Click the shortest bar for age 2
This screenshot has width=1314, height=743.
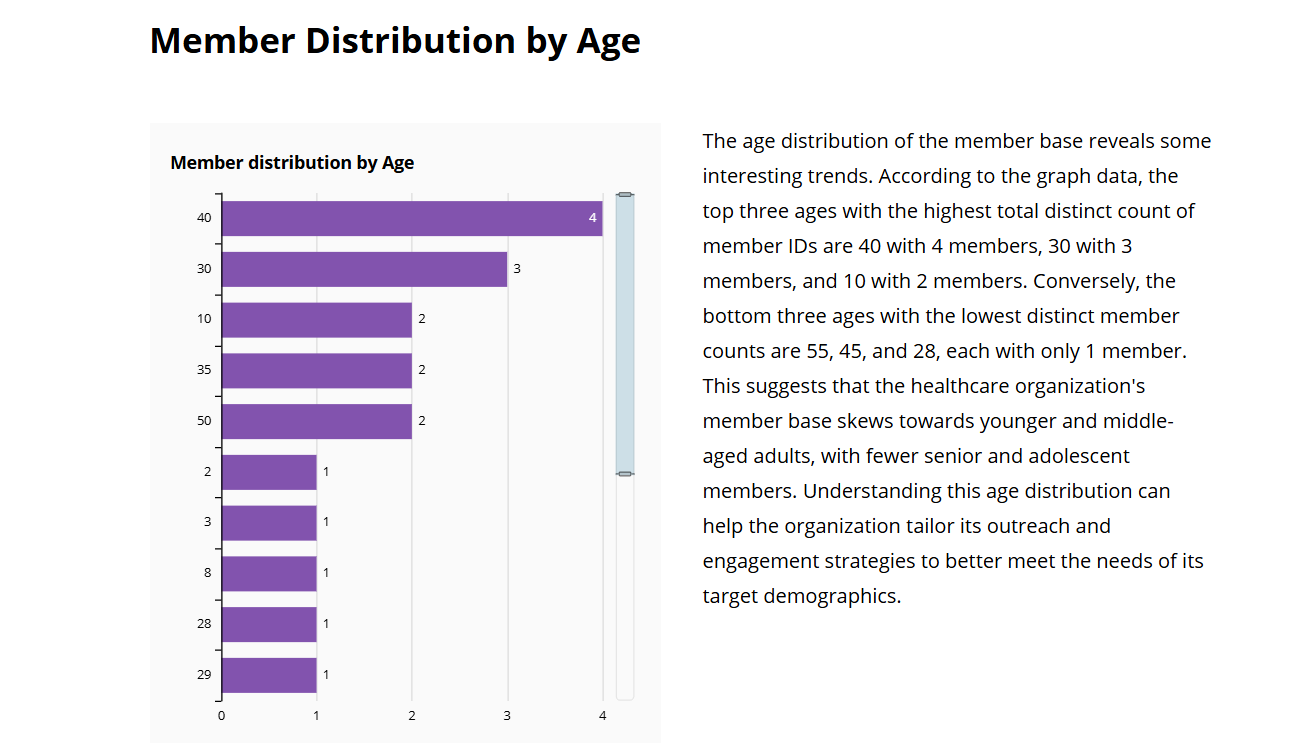(x=268, y=471)
